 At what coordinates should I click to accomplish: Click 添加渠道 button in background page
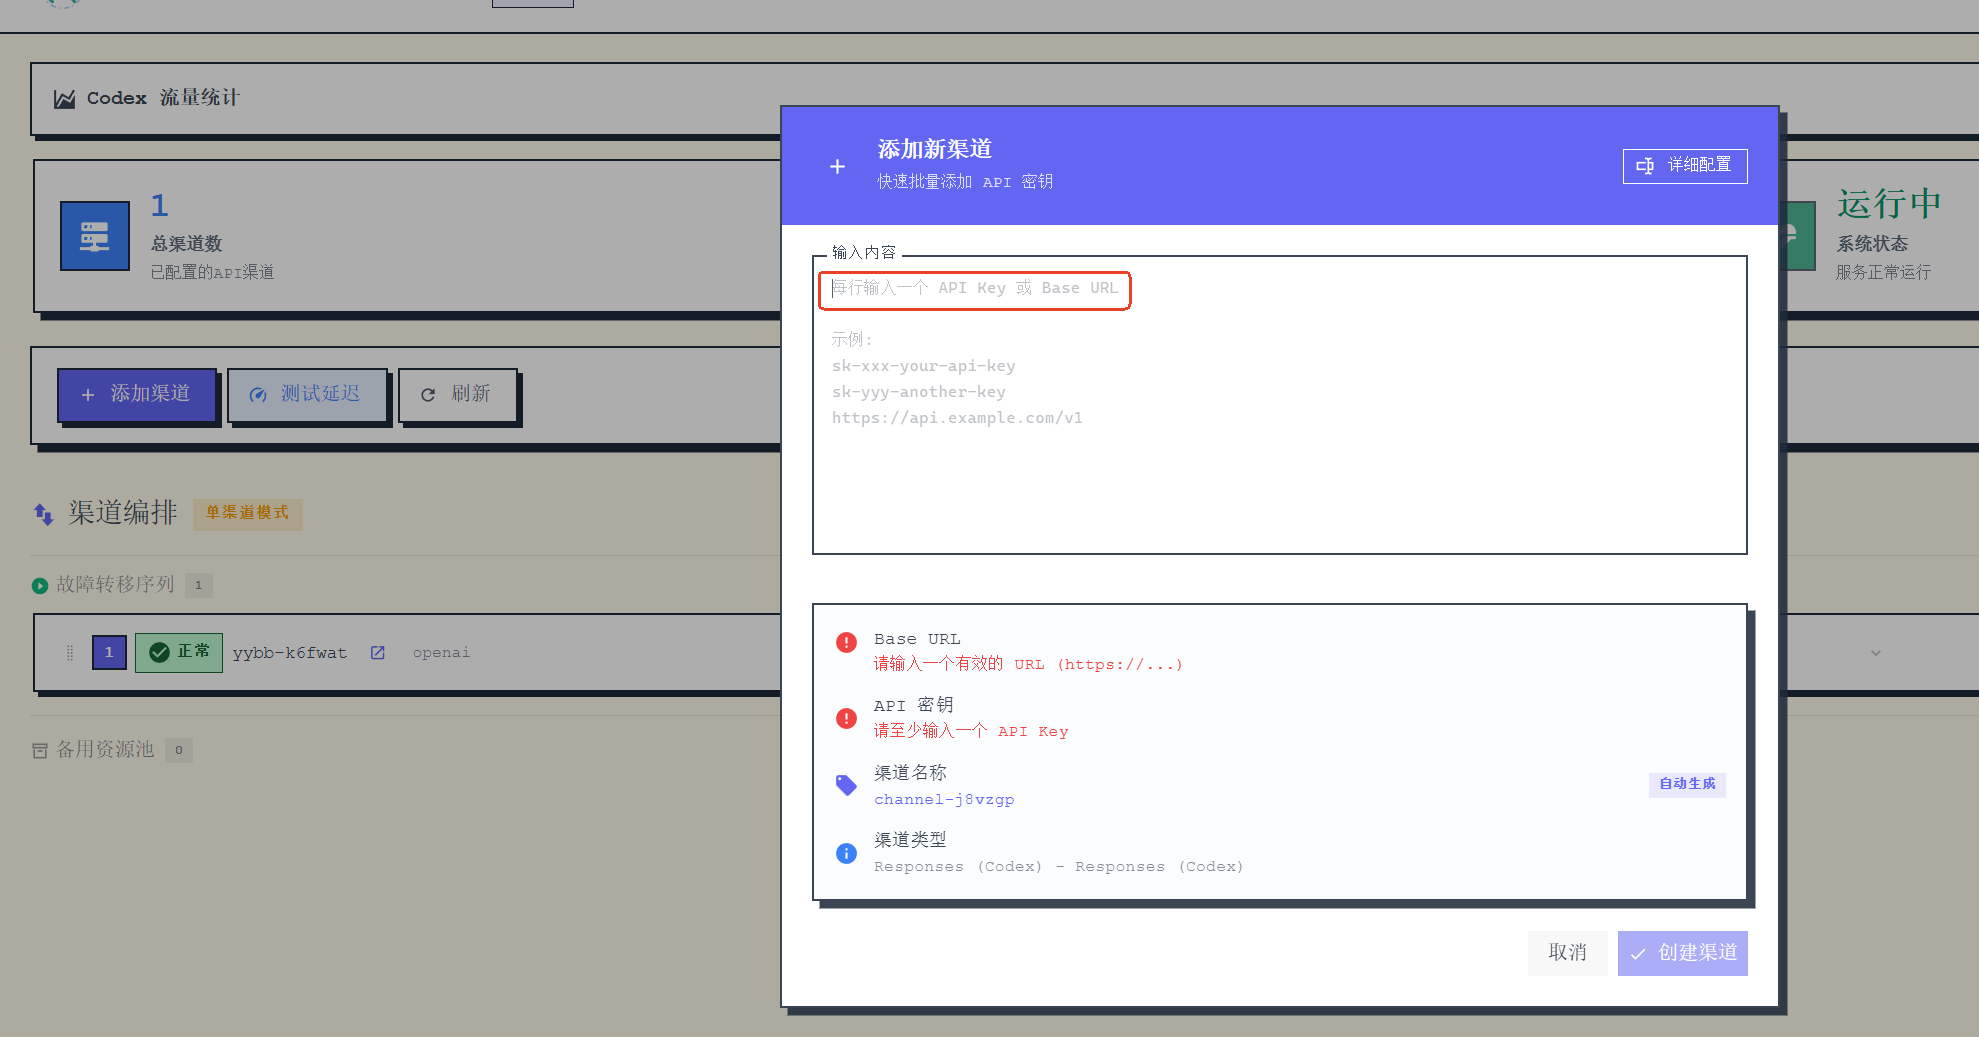tap(137, 394)
